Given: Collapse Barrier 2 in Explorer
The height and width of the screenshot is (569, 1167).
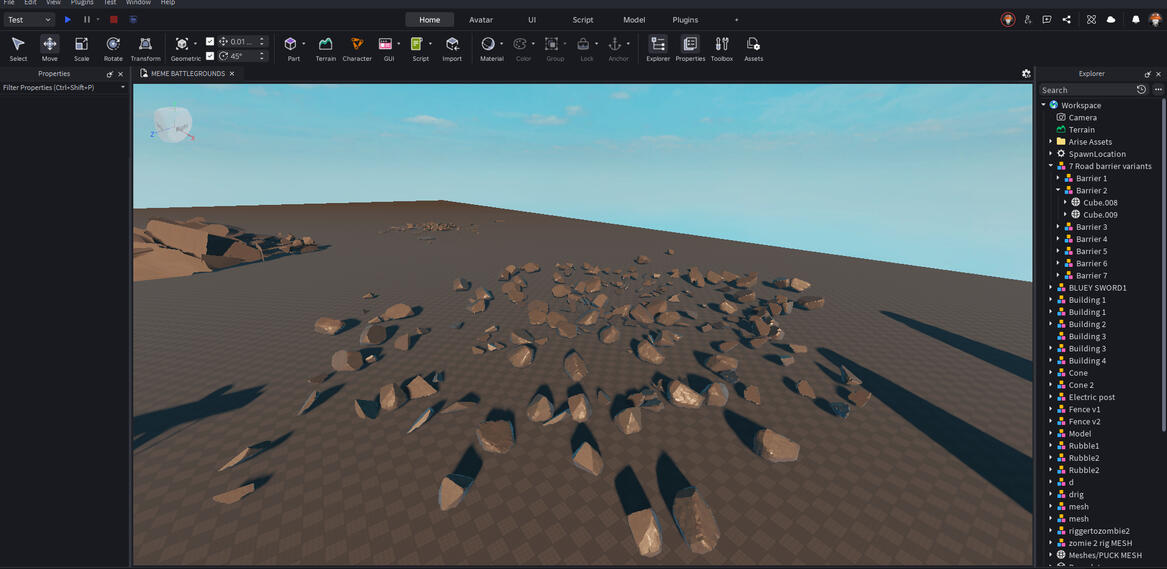Looking at the screenshot, I should click(x=1058, y=190).
